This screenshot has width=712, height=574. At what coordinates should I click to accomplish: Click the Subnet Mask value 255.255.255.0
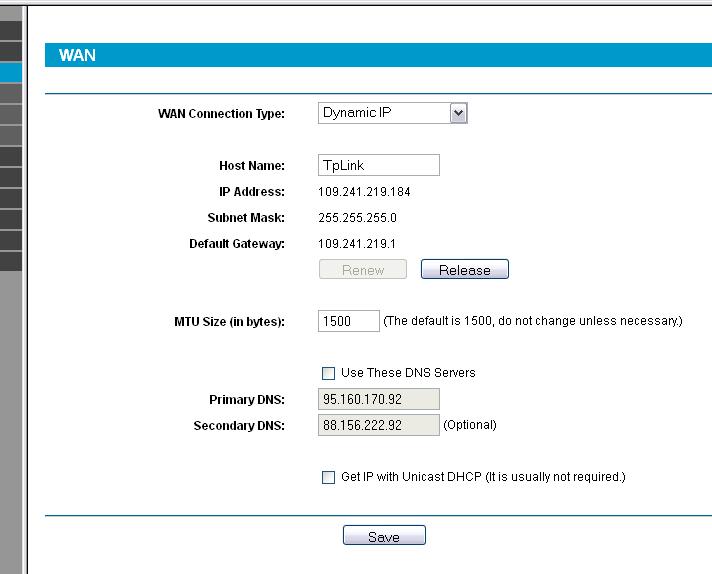tap(357, 218)
